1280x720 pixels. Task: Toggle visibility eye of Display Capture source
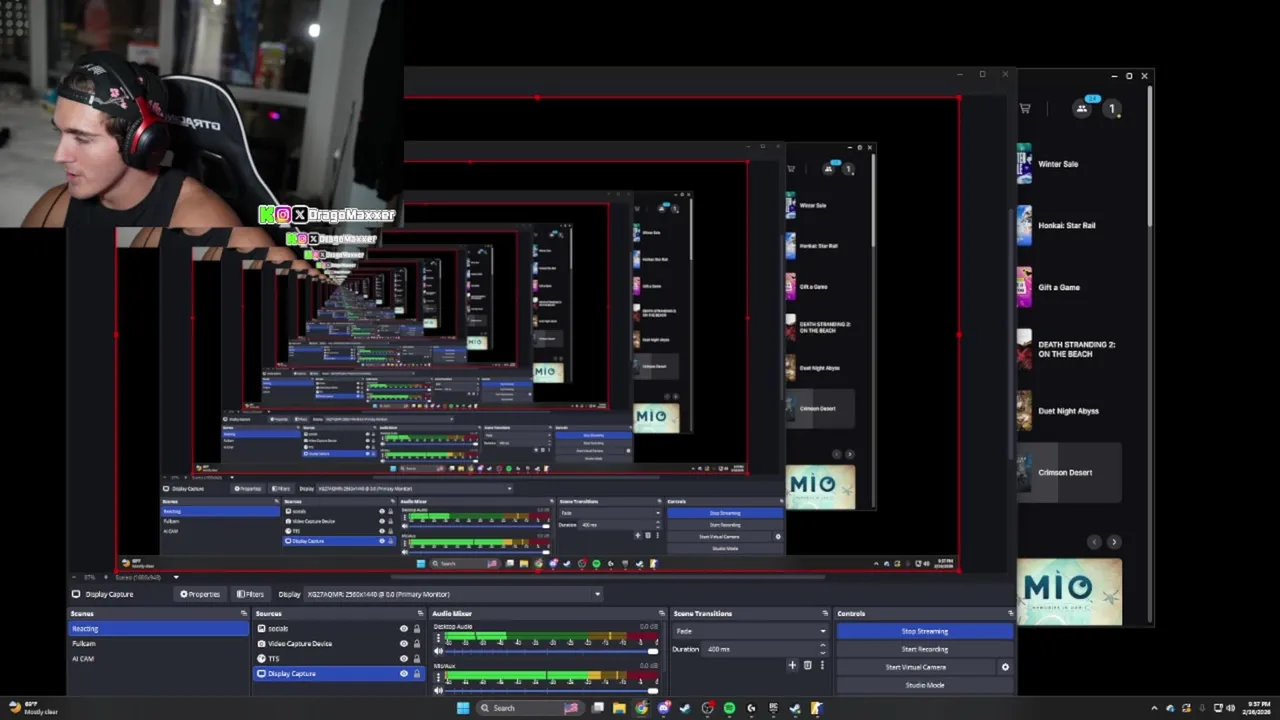coord(404,674)
